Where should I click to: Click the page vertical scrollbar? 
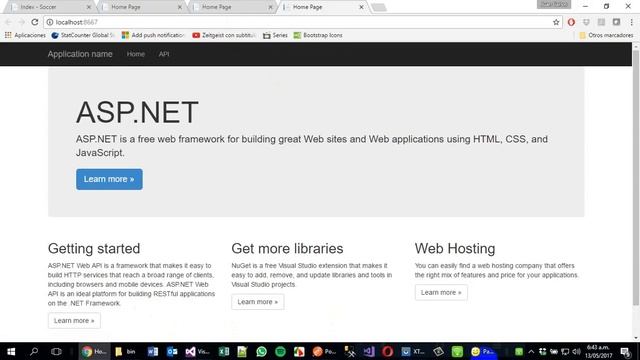tap(636, 178)
